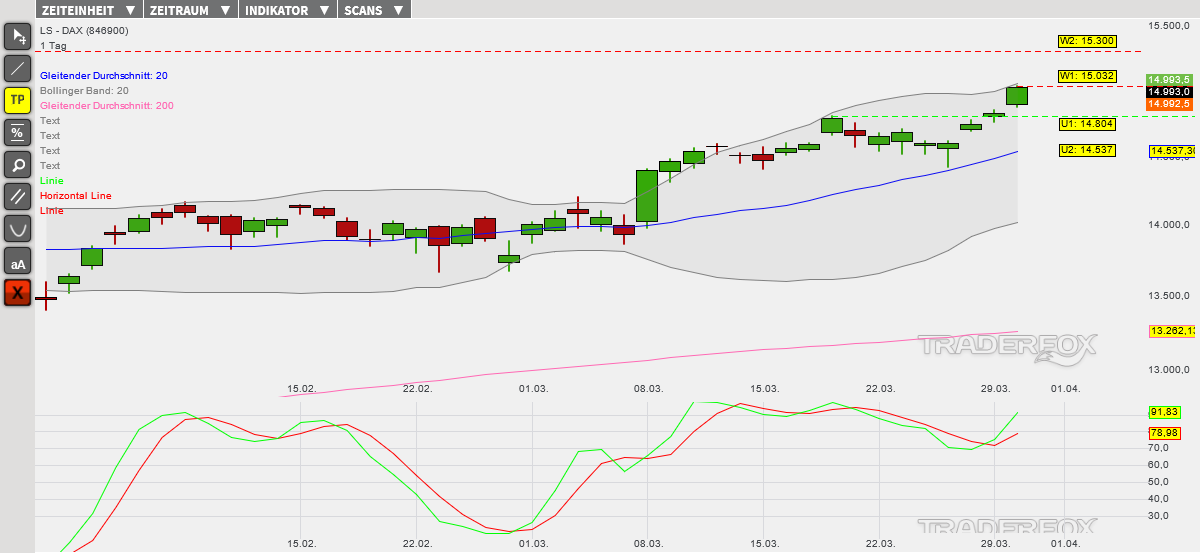Viewport: 1200px width, 554px height.
Task: Click the red X delete tool
Action: tap(18, 293)
